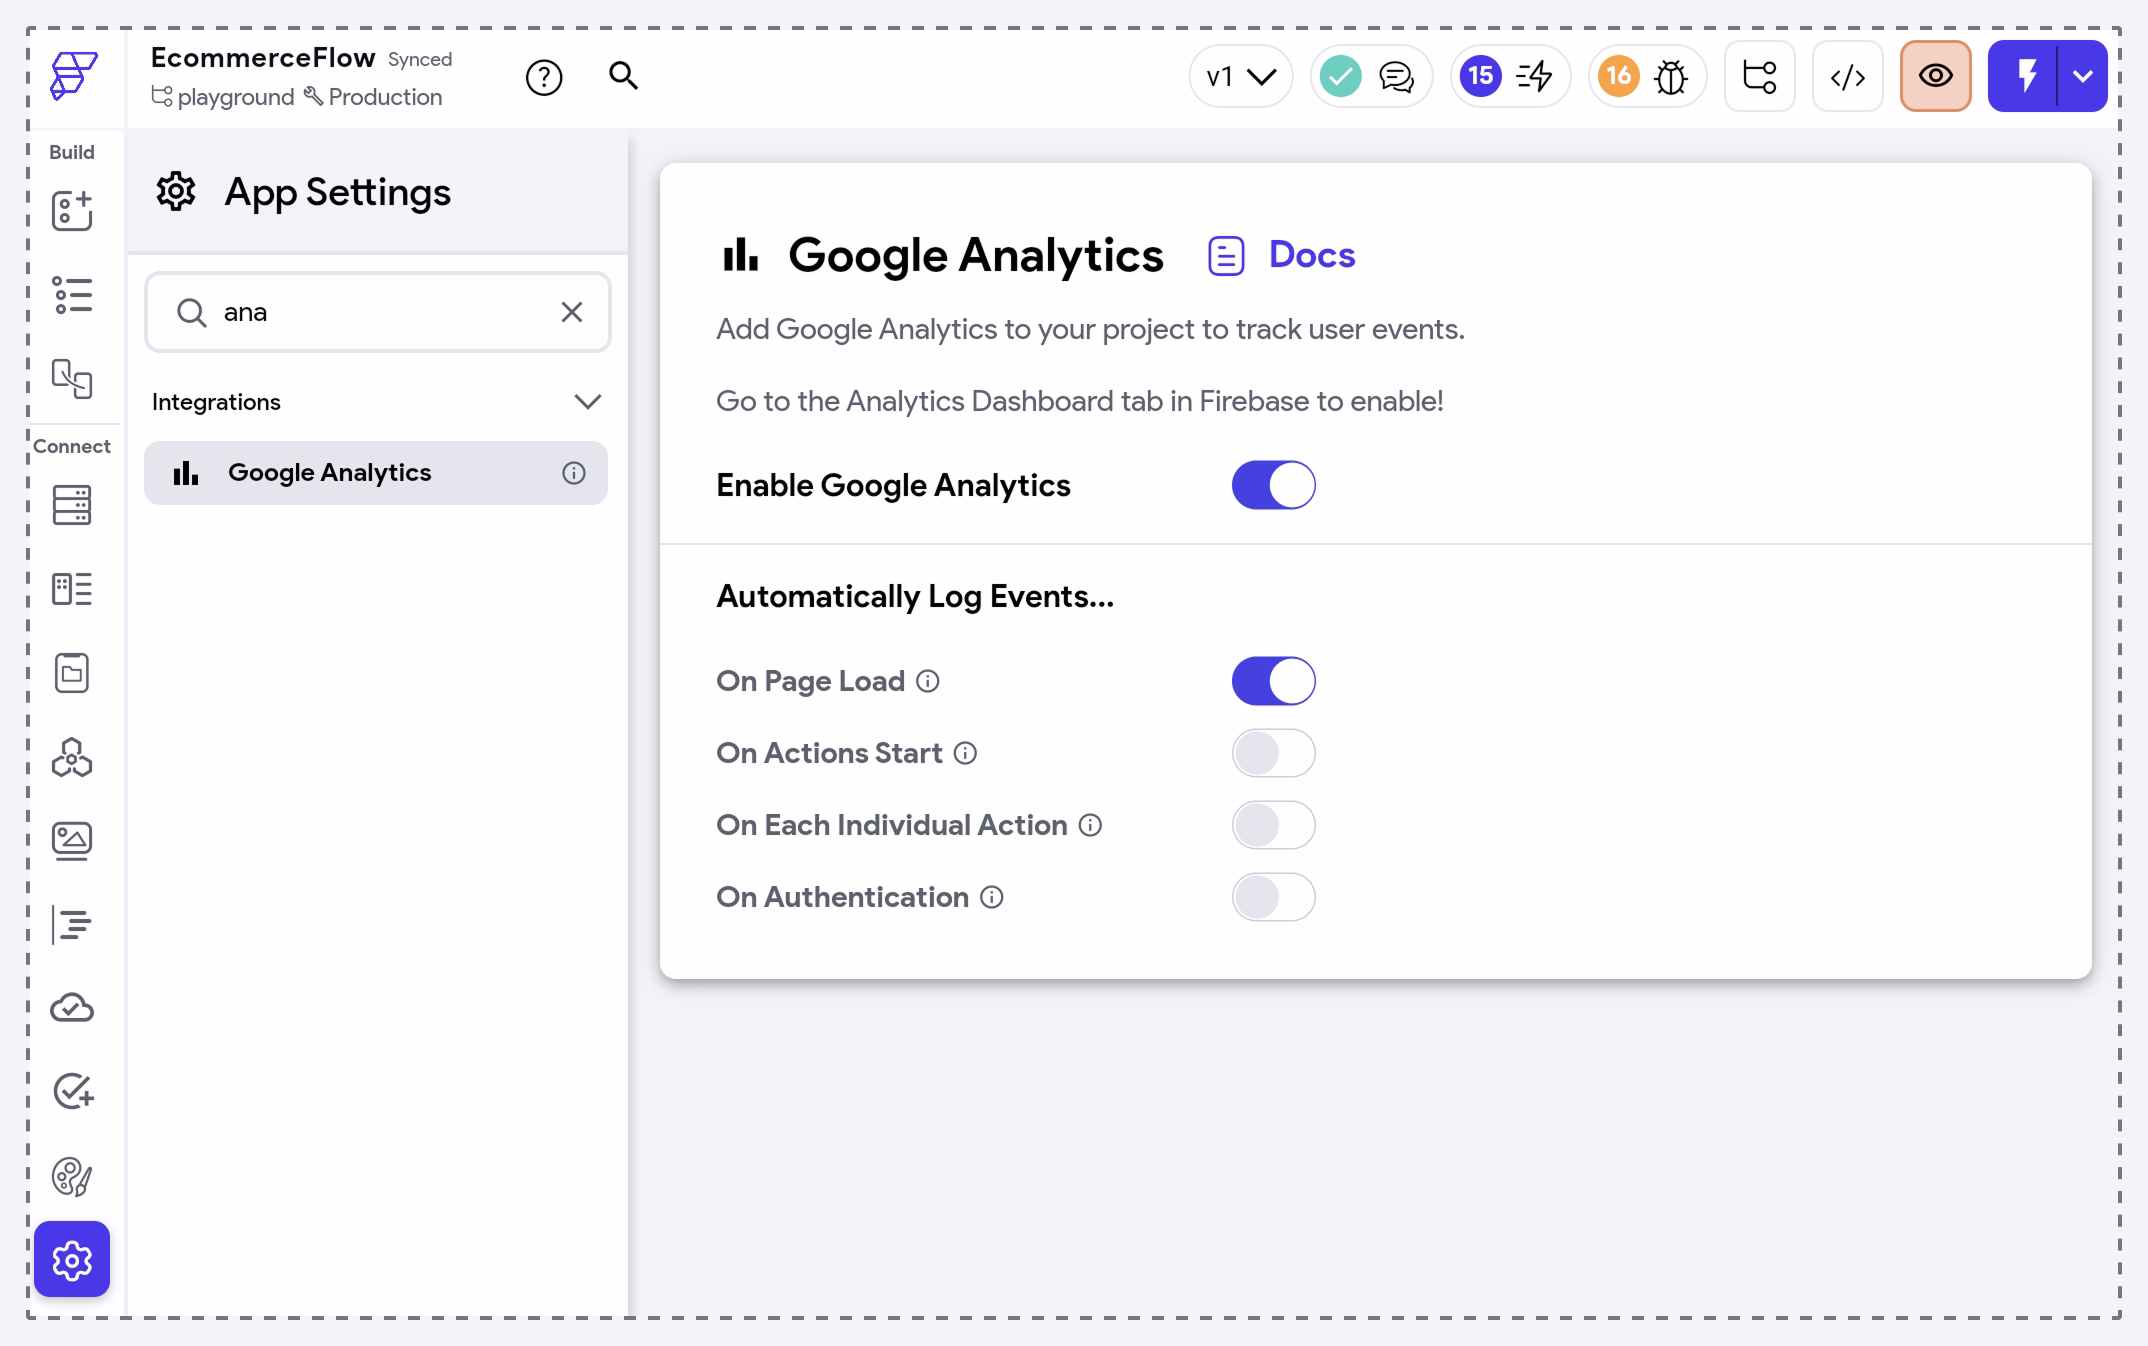Open the comments chat bubble icon
Viewport: 2148px width, 1346px height.
point(1397,77)
